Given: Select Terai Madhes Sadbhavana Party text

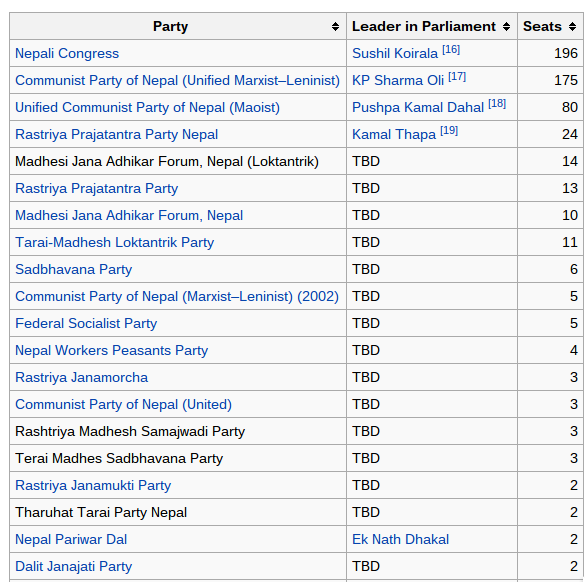Looking at the screenshot, I should coord(119,459).
